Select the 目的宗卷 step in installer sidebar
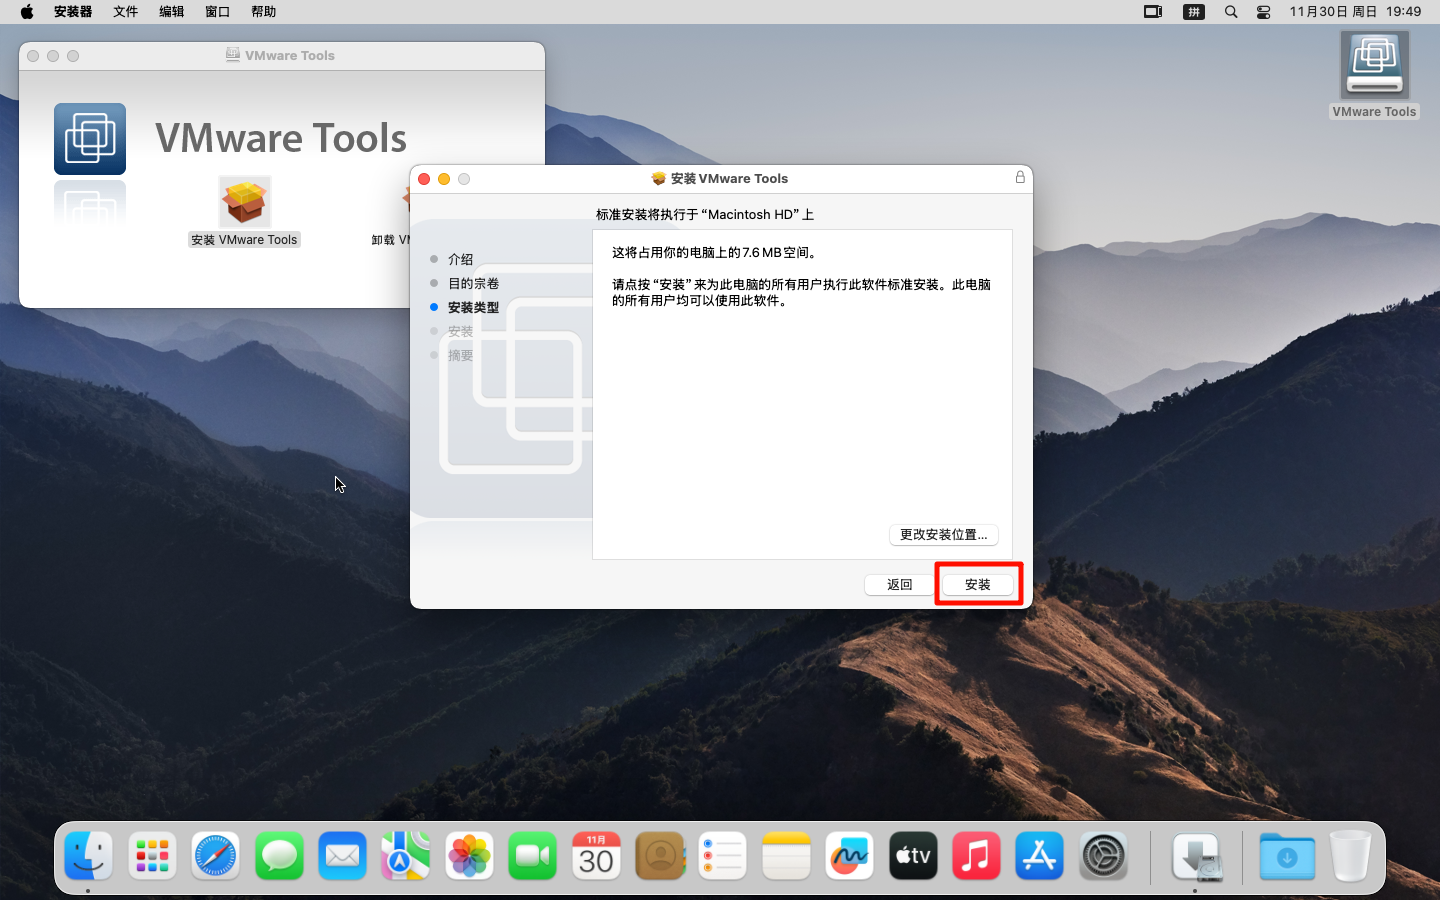 coord(473,283)
